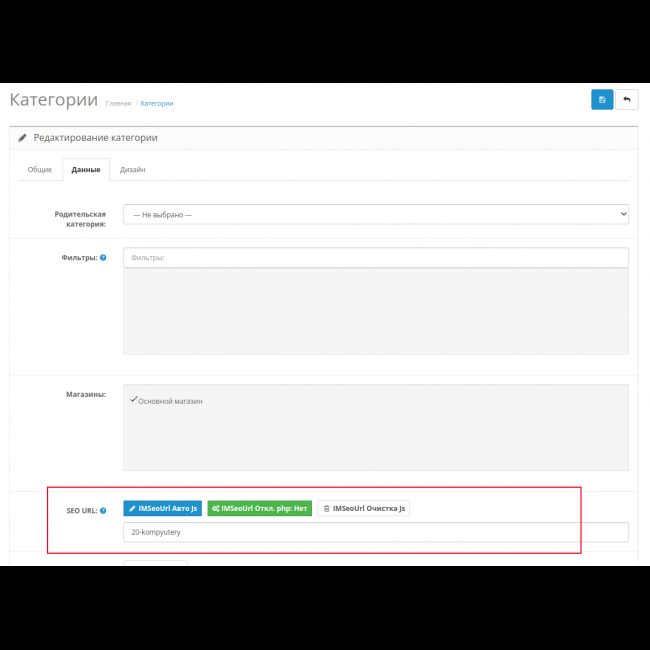Click the green IMSeoUrl Откл. php button
Viewport: 650px width, 650px height.
click(x=259, y=509)
